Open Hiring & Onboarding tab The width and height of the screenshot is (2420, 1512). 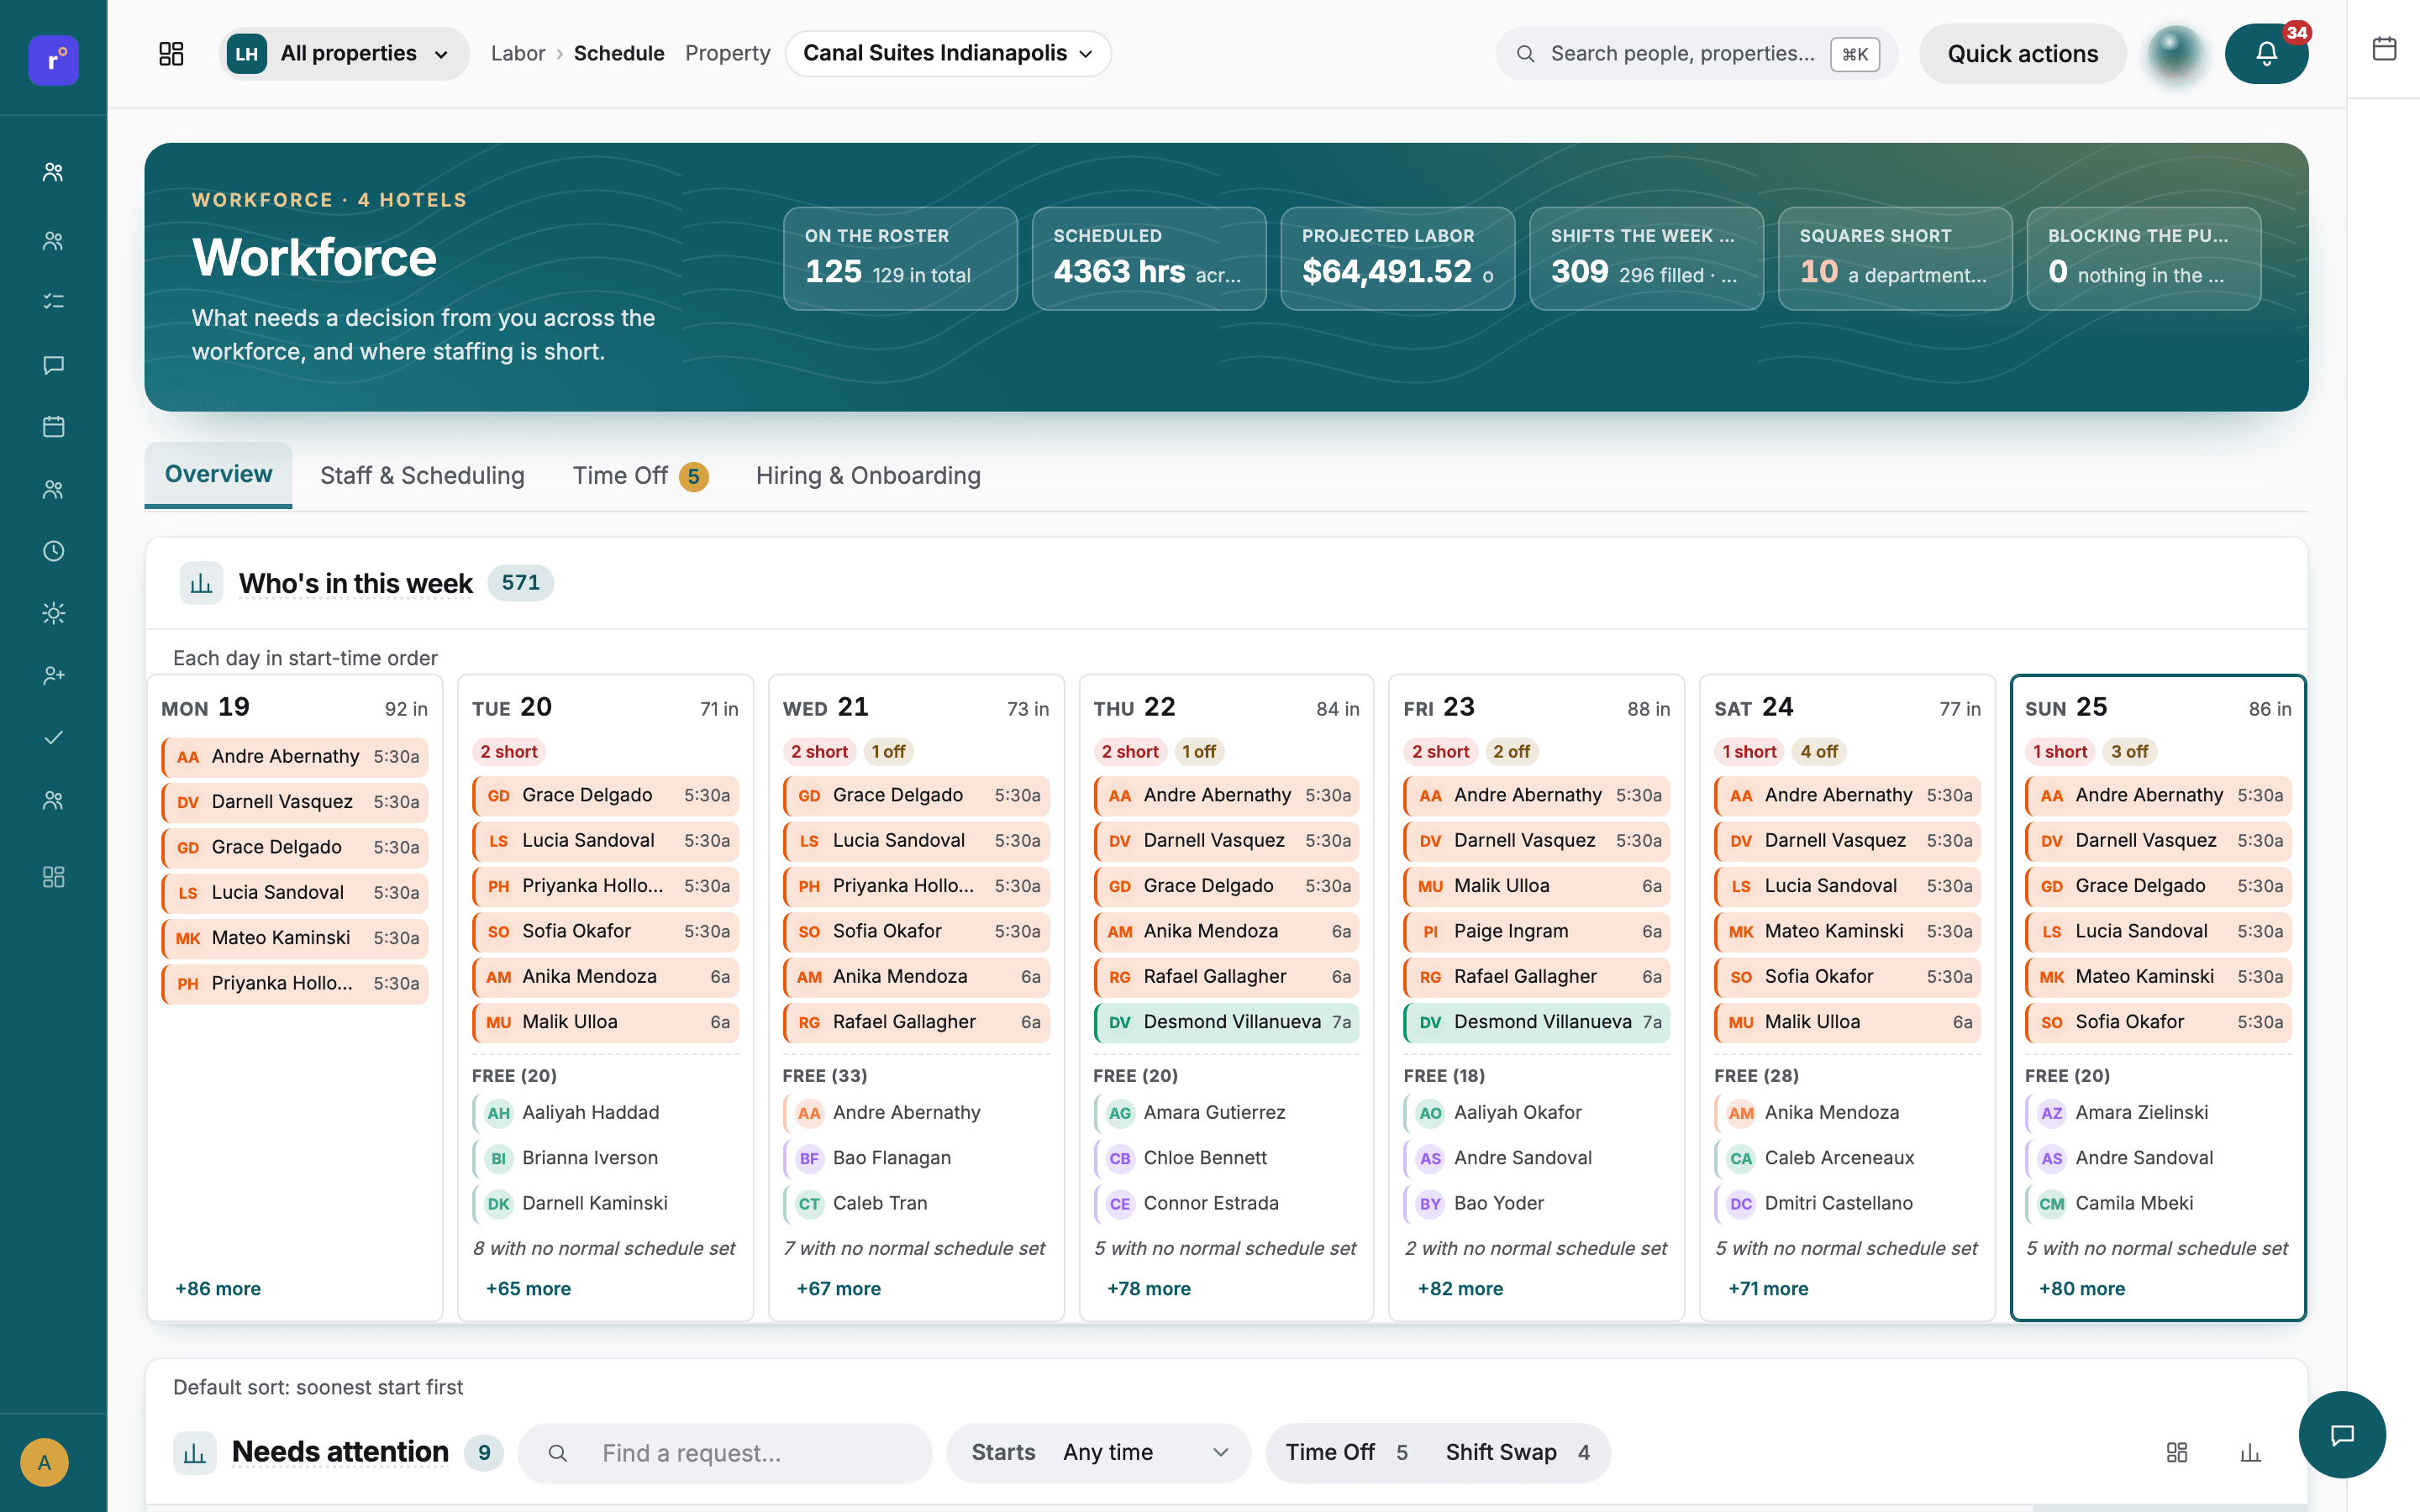868,476
